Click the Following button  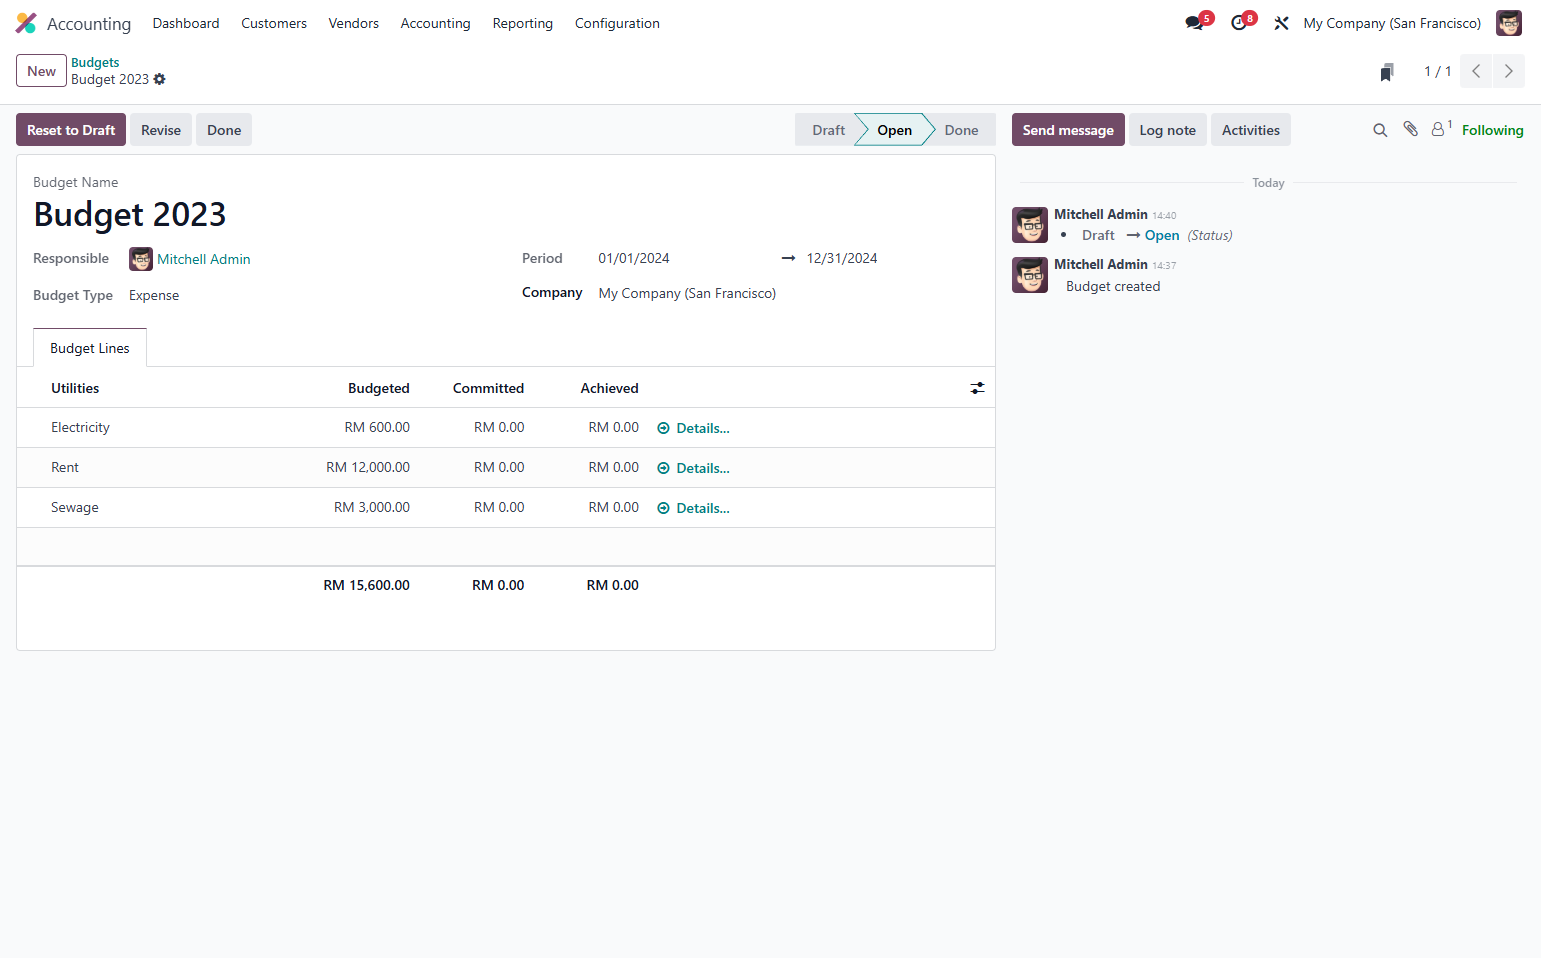coord(1493,130)
